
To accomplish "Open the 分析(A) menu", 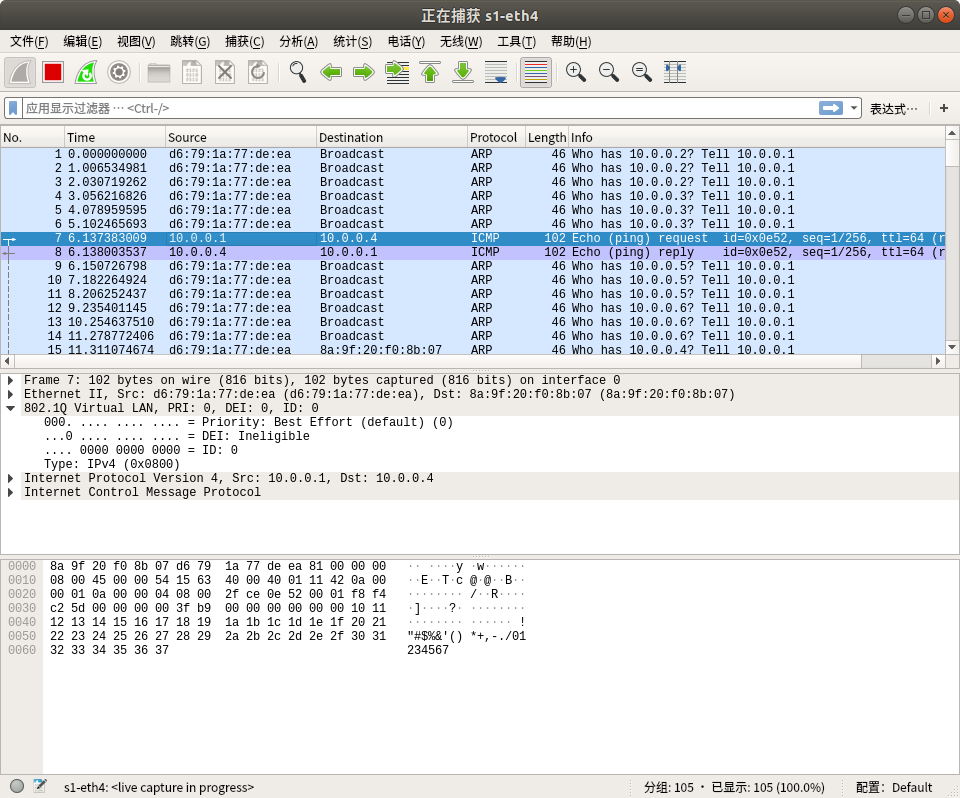I will (298, 41).
